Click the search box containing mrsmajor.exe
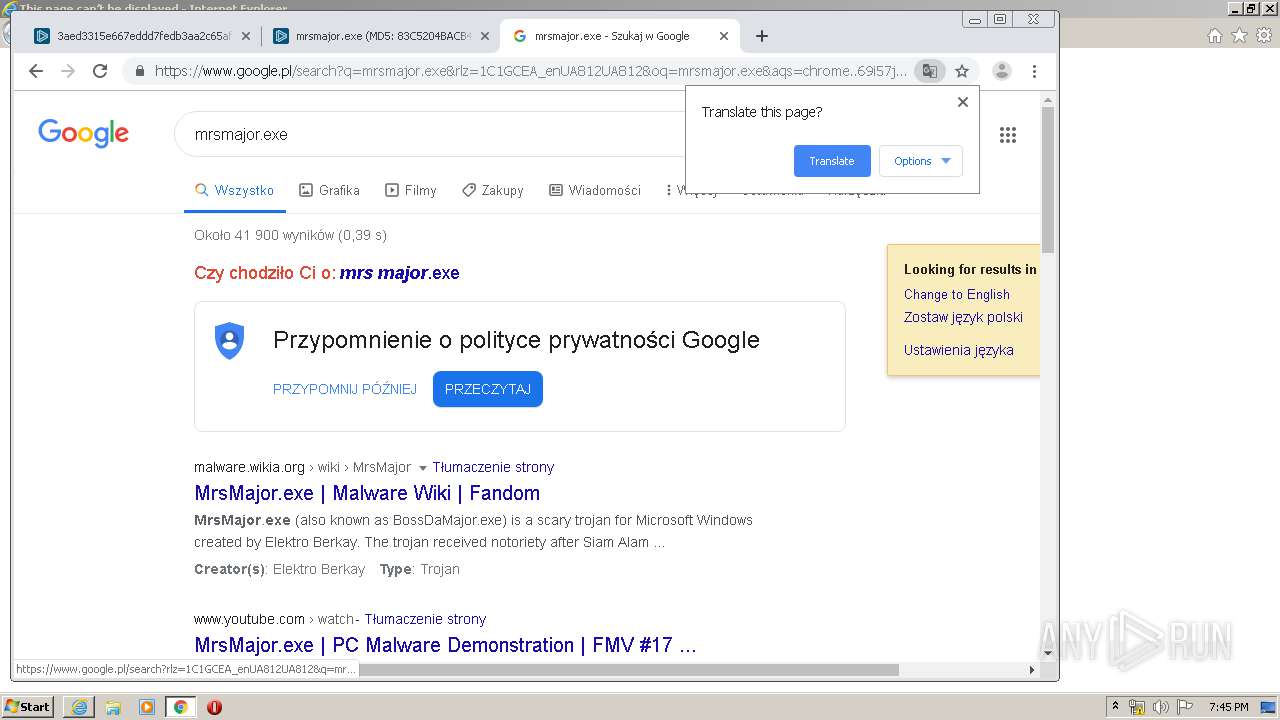Image resolution: width=1280 pixels, height=720 pixels. point(430,134)
